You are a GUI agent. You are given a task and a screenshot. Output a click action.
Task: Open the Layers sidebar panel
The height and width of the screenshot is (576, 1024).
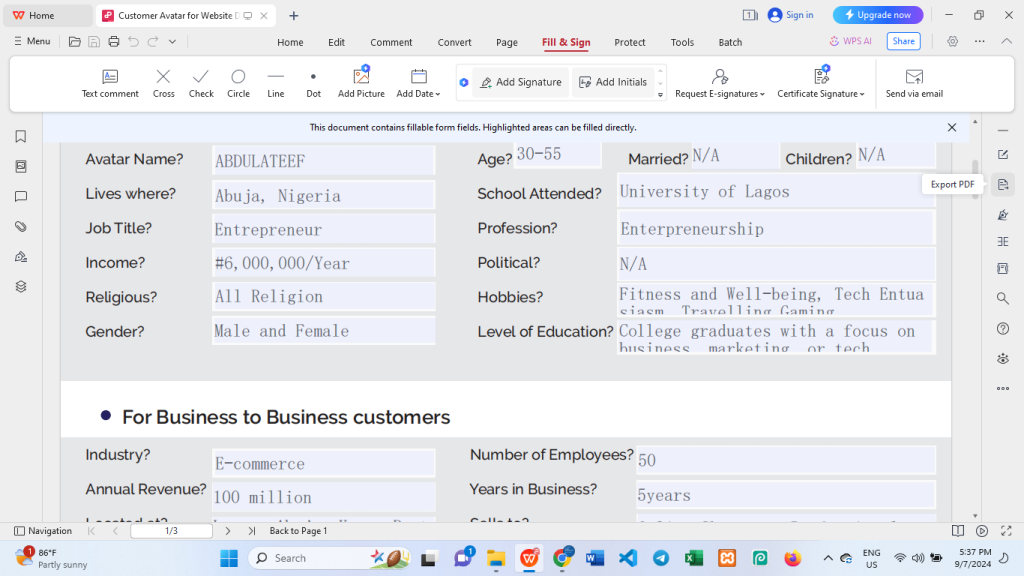21,287
